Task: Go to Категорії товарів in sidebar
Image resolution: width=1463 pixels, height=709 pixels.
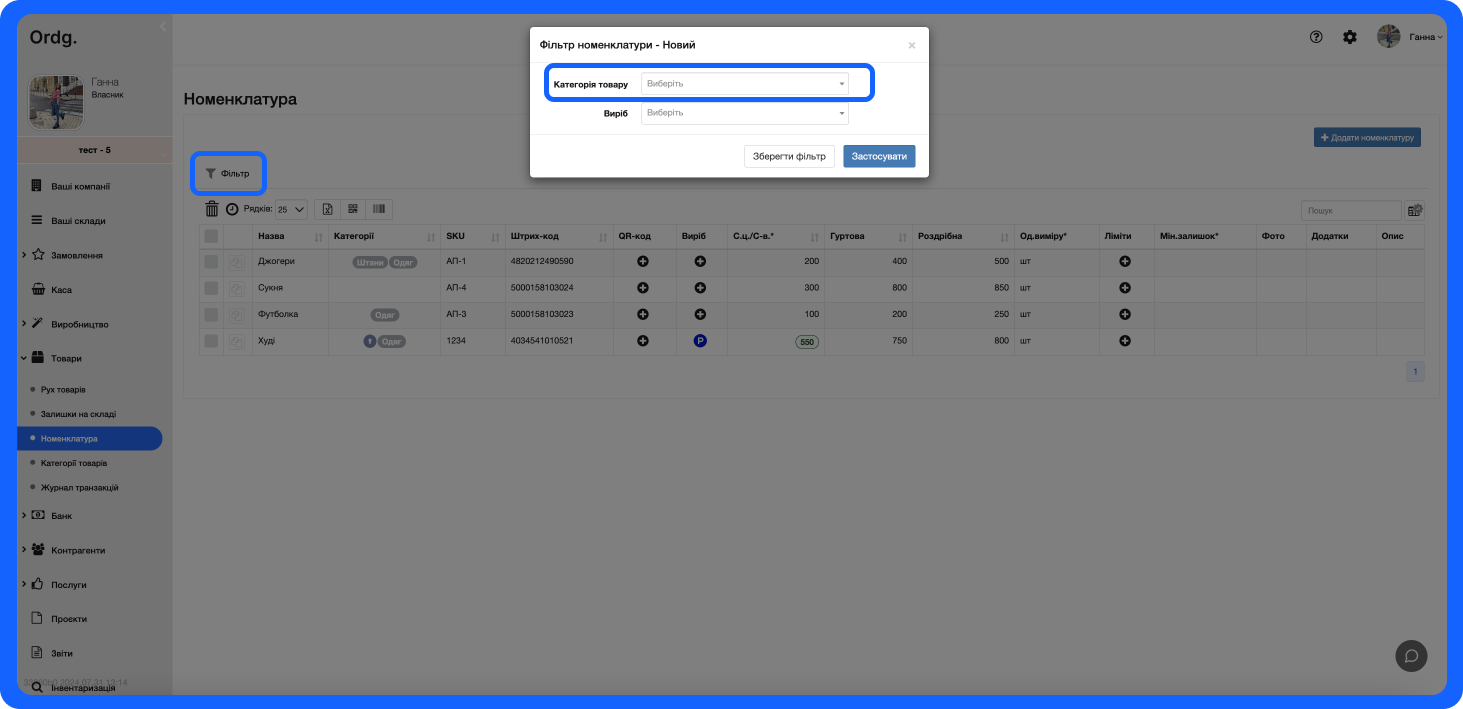Action: pyautogui.click(x=74, y=463)
